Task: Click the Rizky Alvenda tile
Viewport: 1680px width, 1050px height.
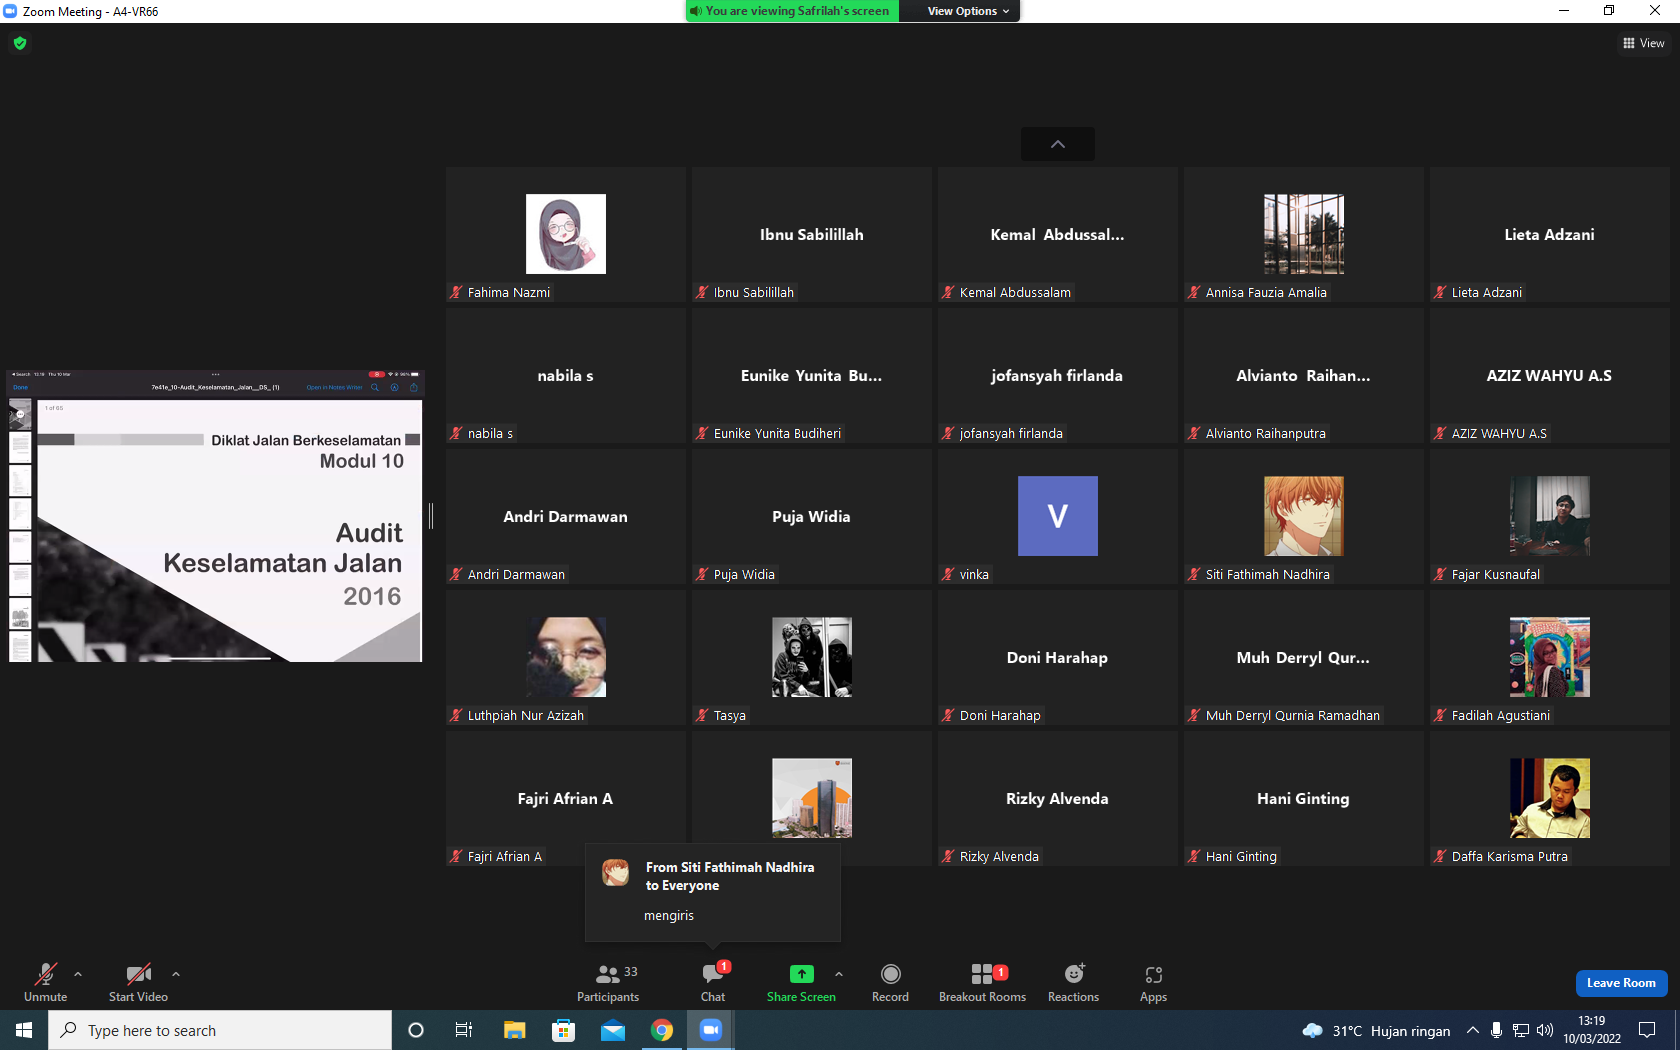Action: (1057, 798)
